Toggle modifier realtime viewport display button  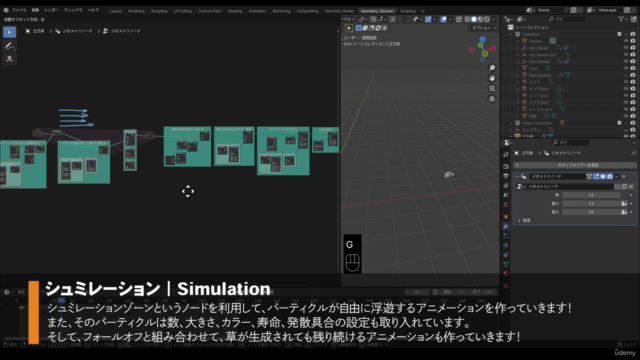tap(603, 176)
